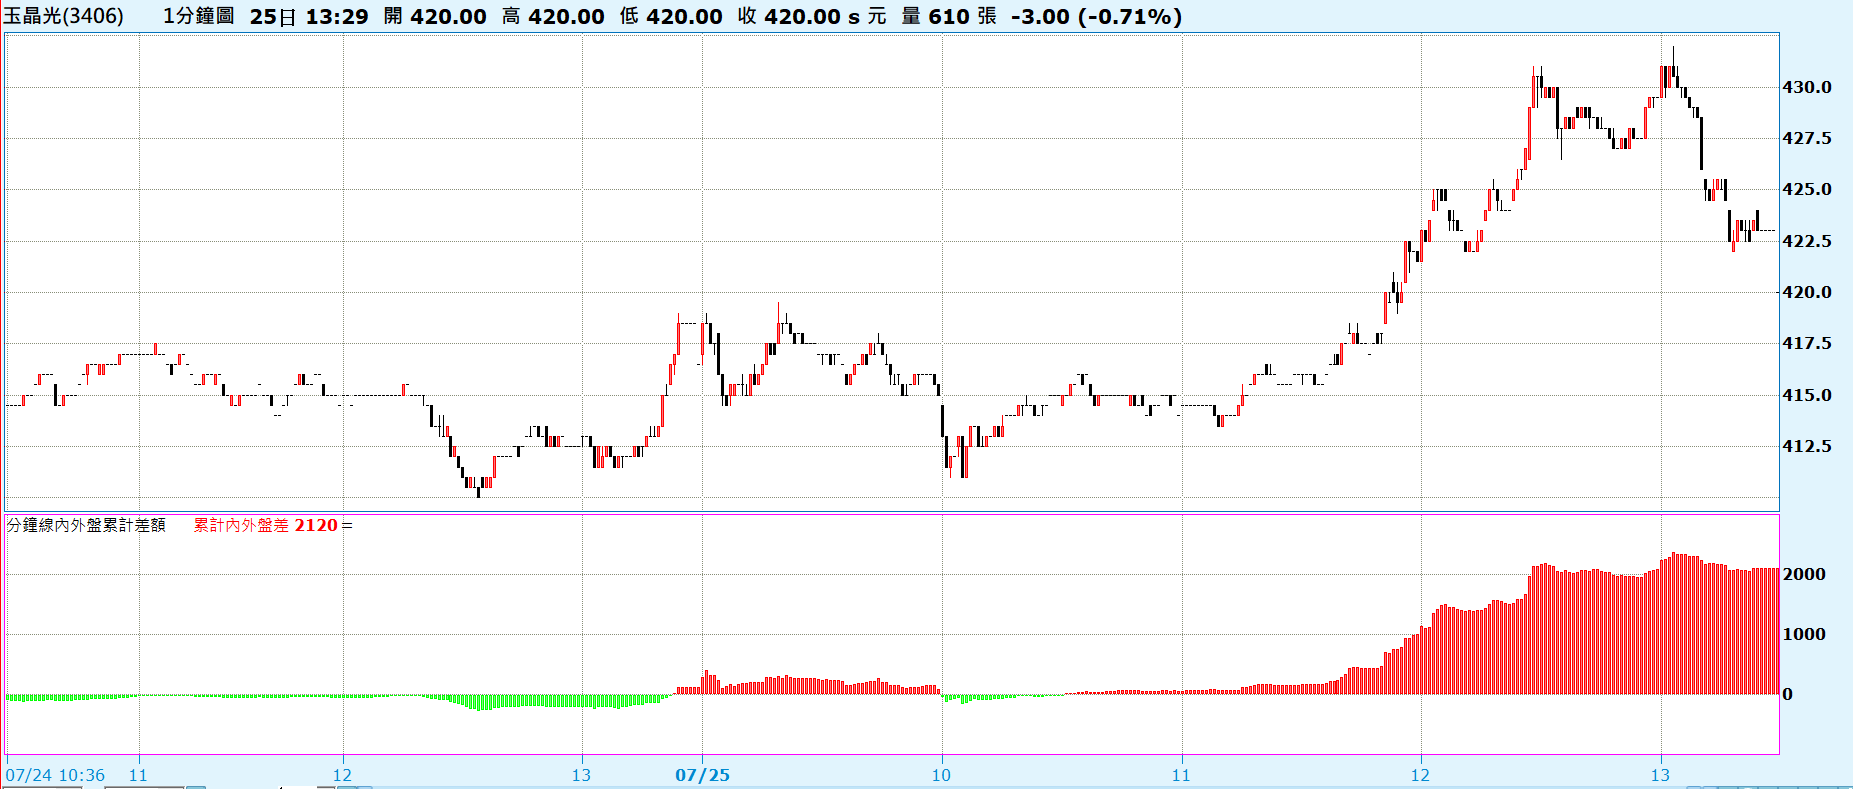Click the 10 o'clock time axis marker
This screenshot has width=1853, height=789.
pos(941,775)
